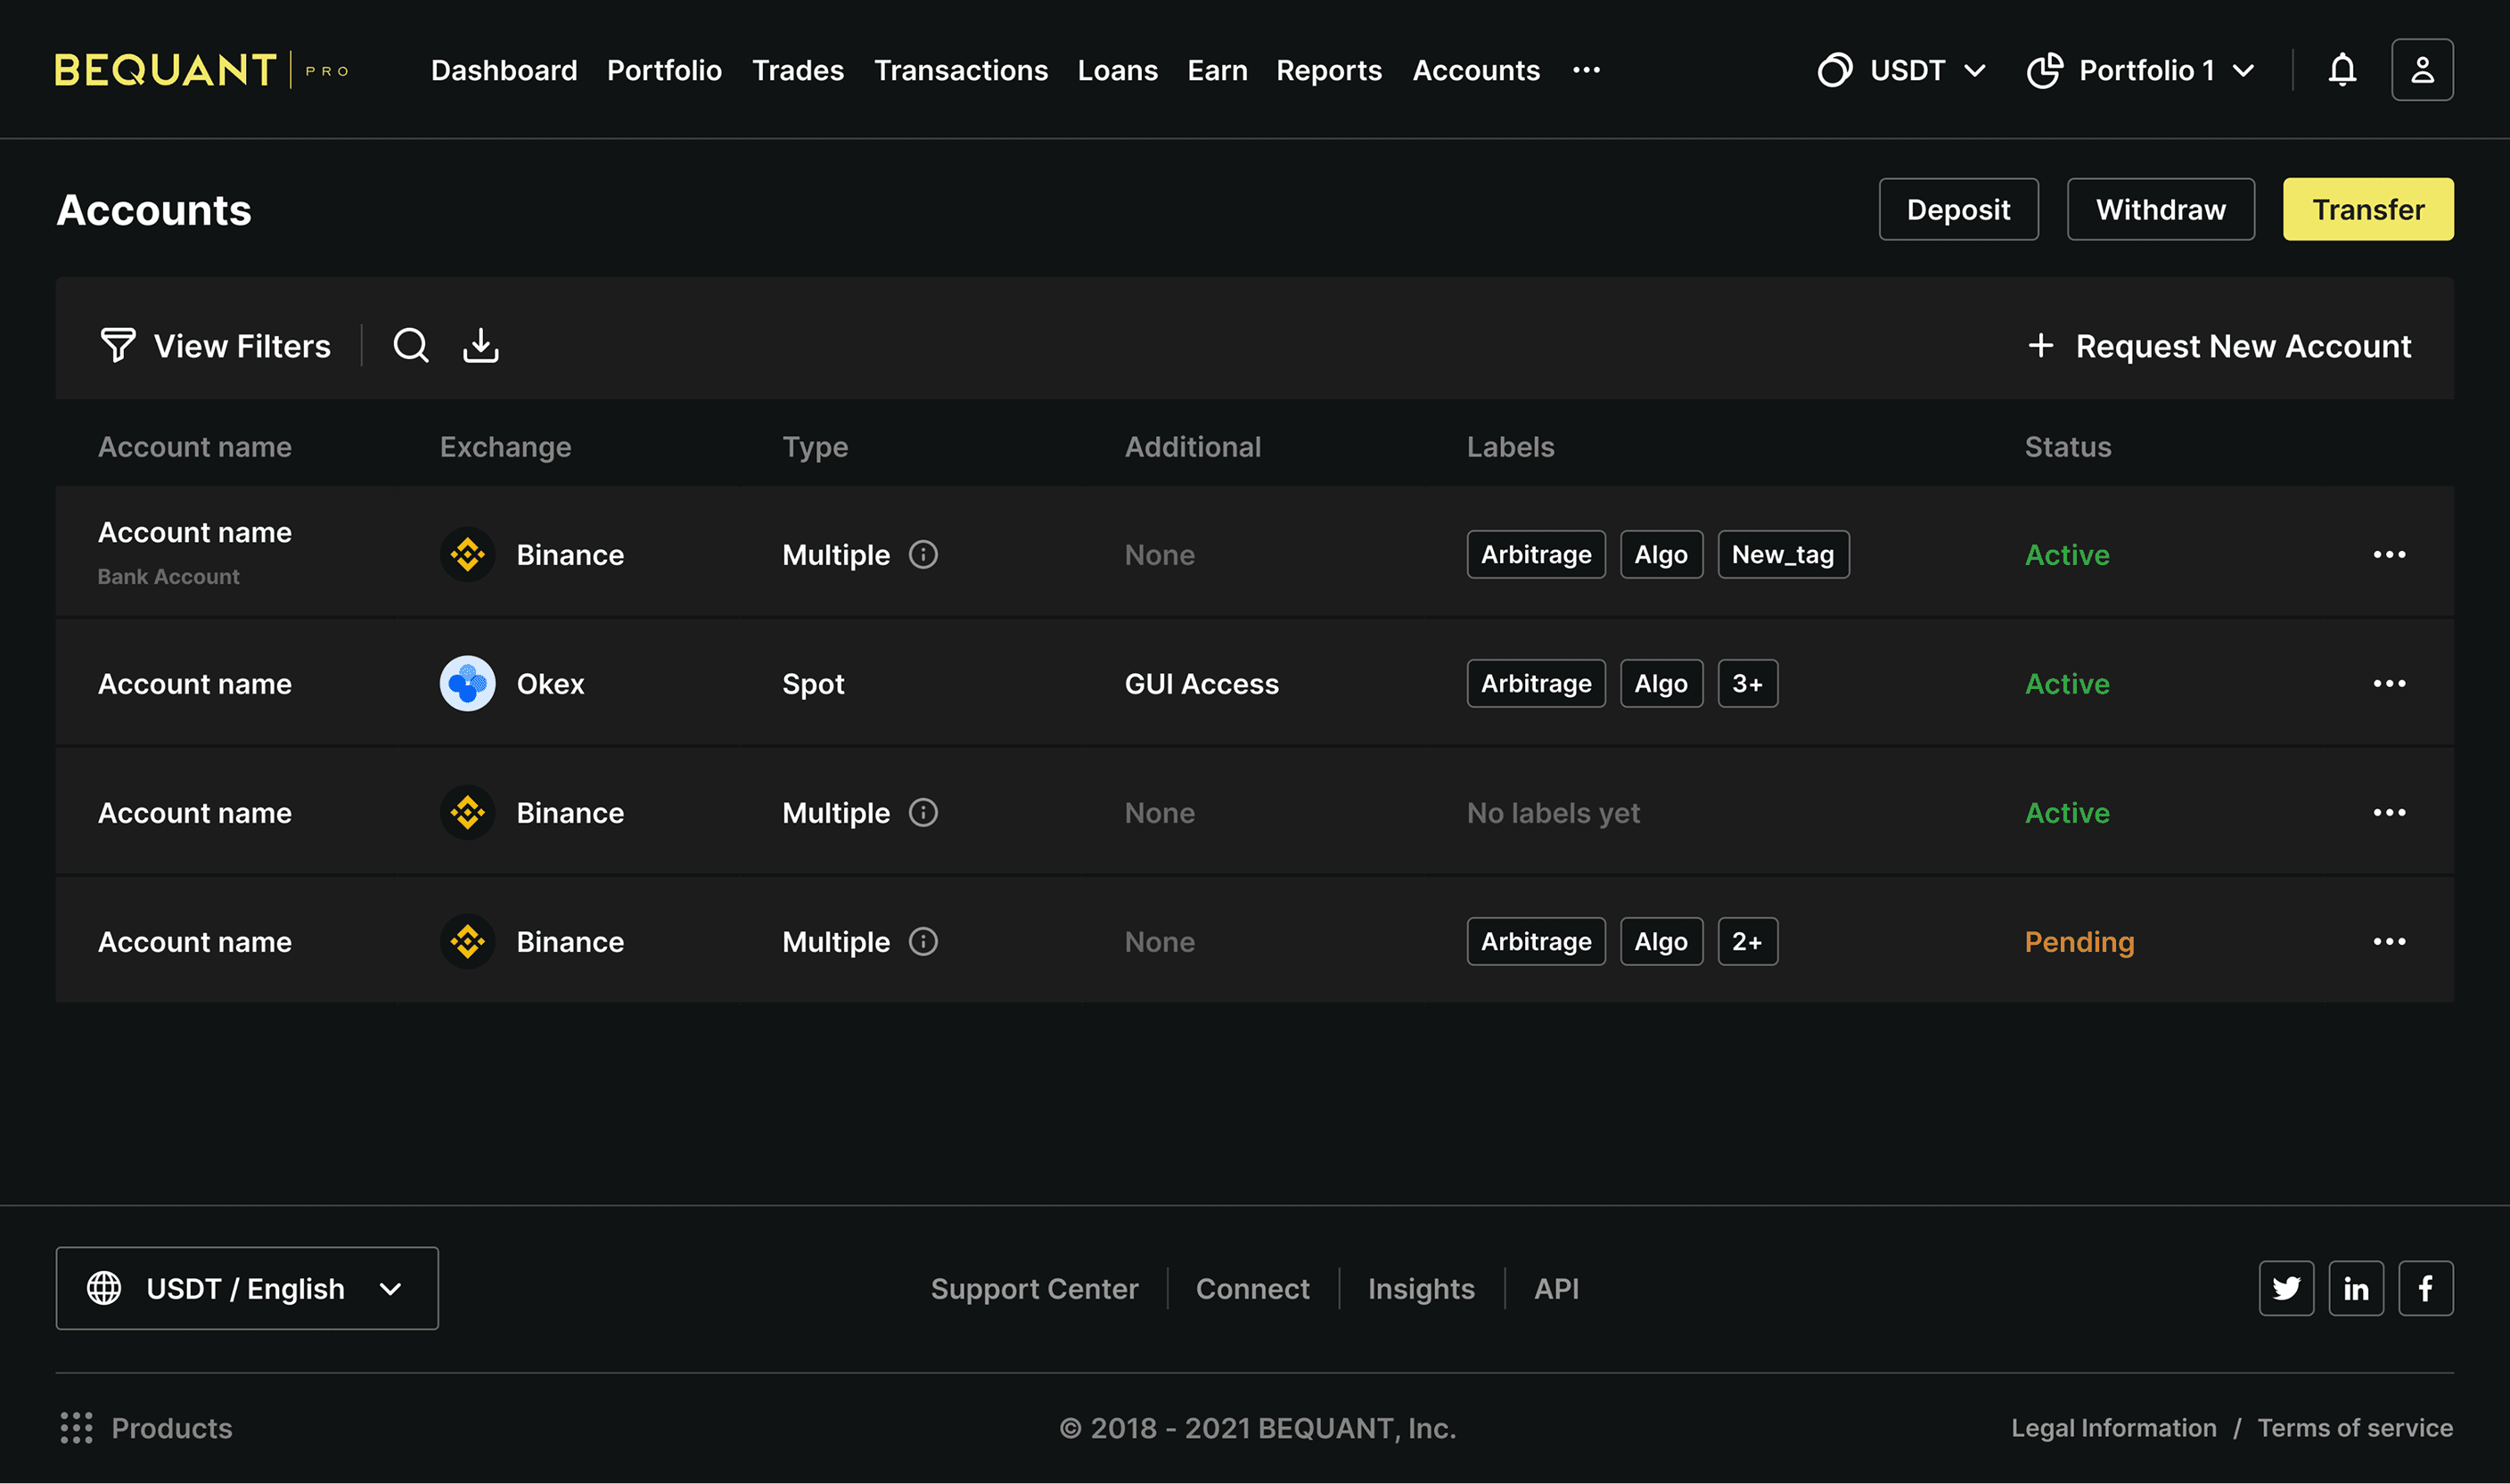This screenshot has height=1484, width=2510.
Task: Click Request New Account
Action: click(2219, 346)
